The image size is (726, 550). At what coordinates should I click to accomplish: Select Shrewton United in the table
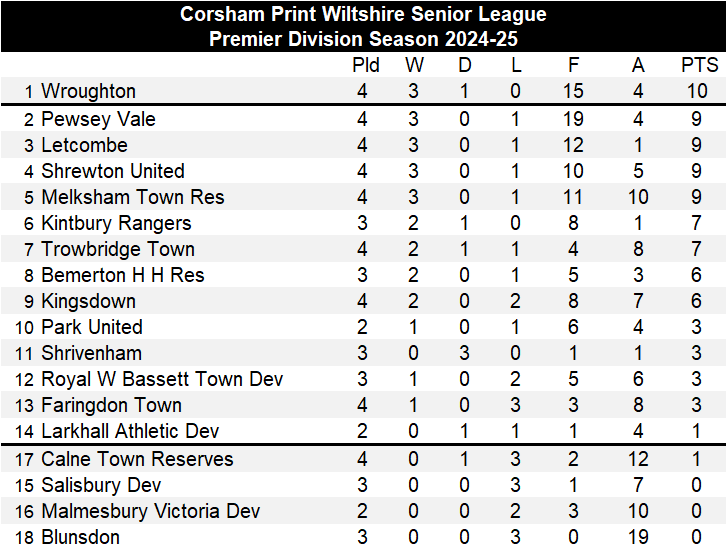(x=112, y=171)
